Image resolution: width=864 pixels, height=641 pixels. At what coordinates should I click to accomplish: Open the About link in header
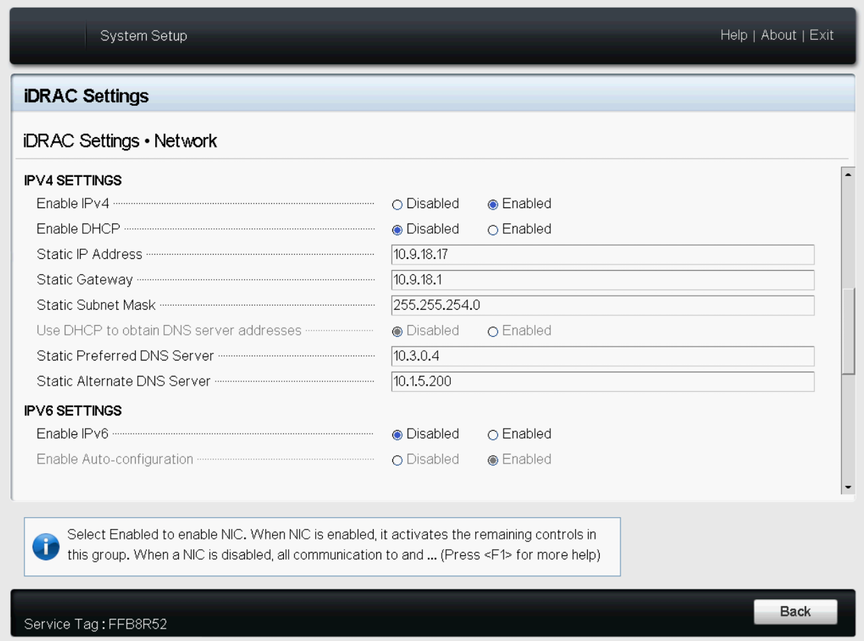778,35
